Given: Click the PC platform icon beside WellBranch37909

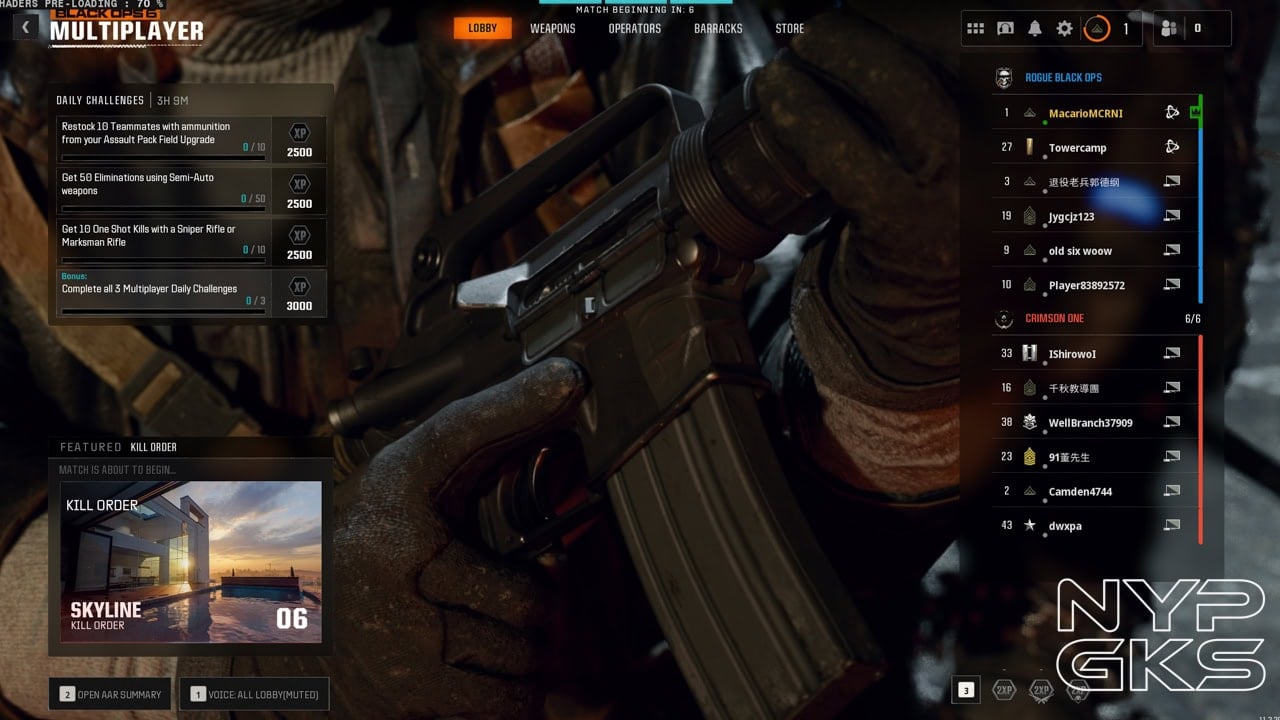Looking at the screenshot, I should [1172, 422].
